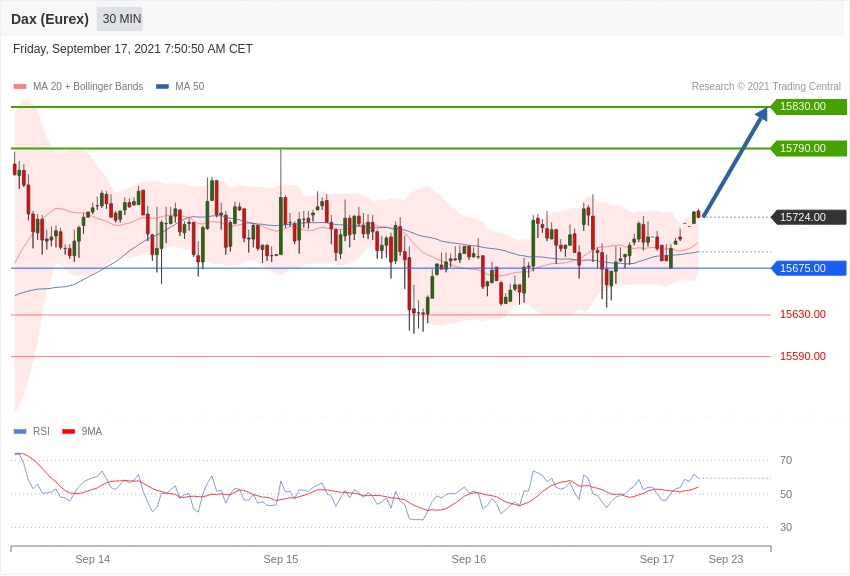Click the 15724.00 current price label
Viewport: 850px width, 576px height.
coord(809,217)
